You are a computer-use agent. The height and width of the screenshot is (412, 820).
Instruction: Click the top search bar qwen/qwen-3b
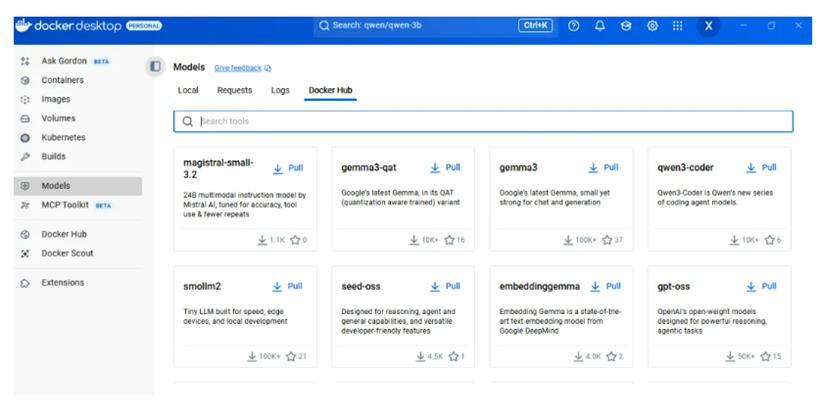pos(434,26)
